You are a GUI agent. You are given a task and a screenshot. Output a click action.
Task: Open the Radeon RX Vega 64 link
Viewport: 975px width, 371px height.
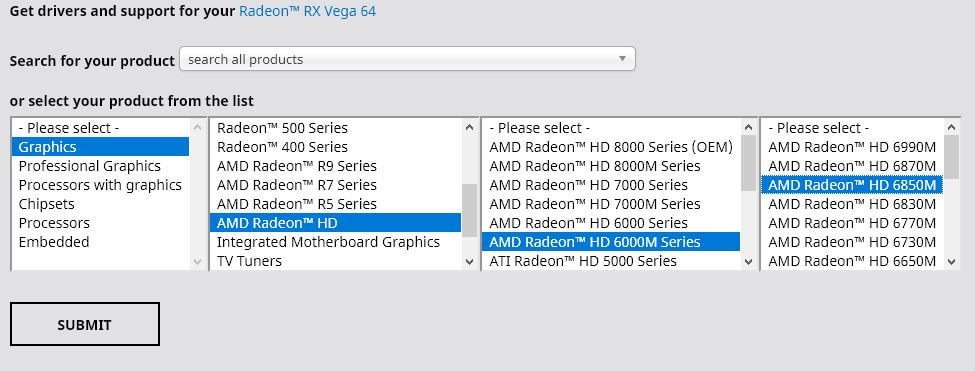coord(307,11)
